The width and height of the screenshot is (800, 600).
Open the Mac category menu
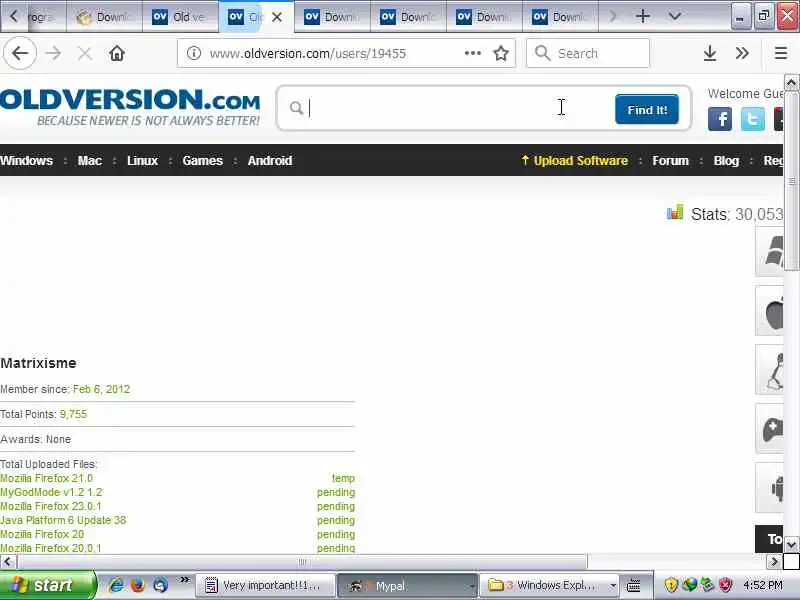click(90, 161)
